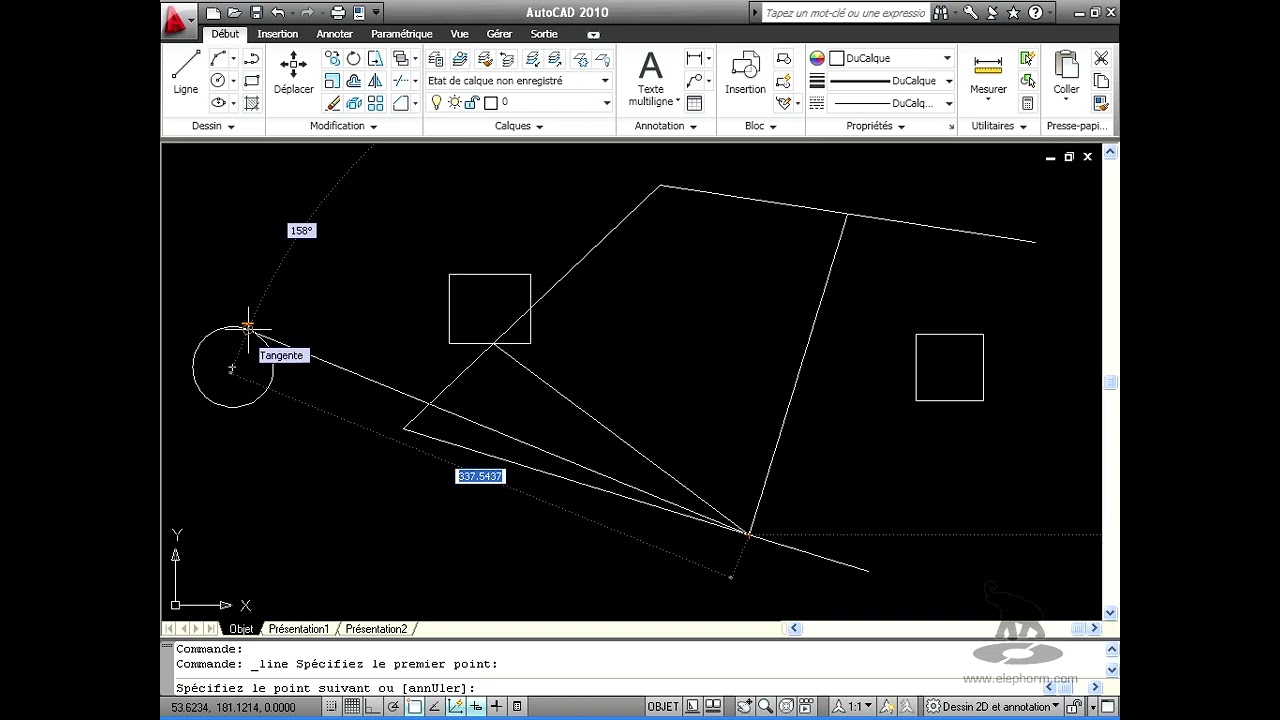Click the cut scissors icon
The image size is (1280, 720).
pos(1101,59)
